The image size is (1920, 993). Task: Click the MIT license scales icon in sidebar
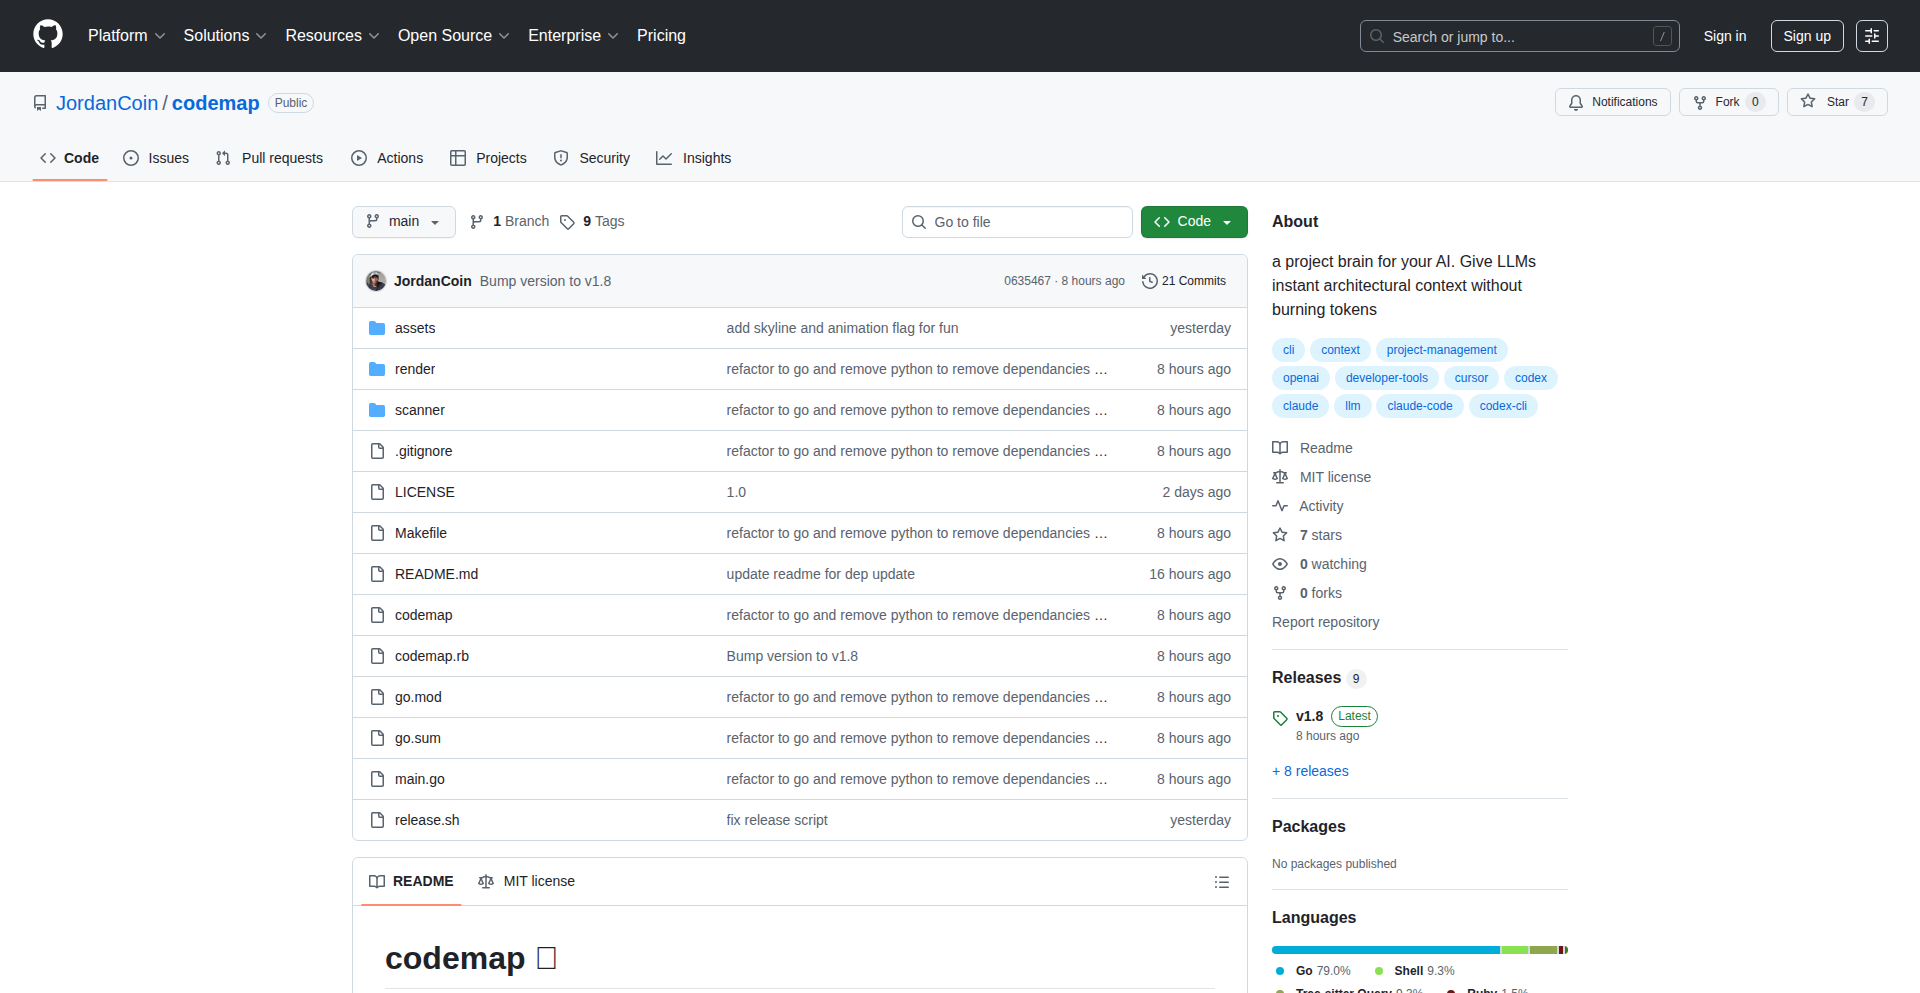(x=1280, y=477)
